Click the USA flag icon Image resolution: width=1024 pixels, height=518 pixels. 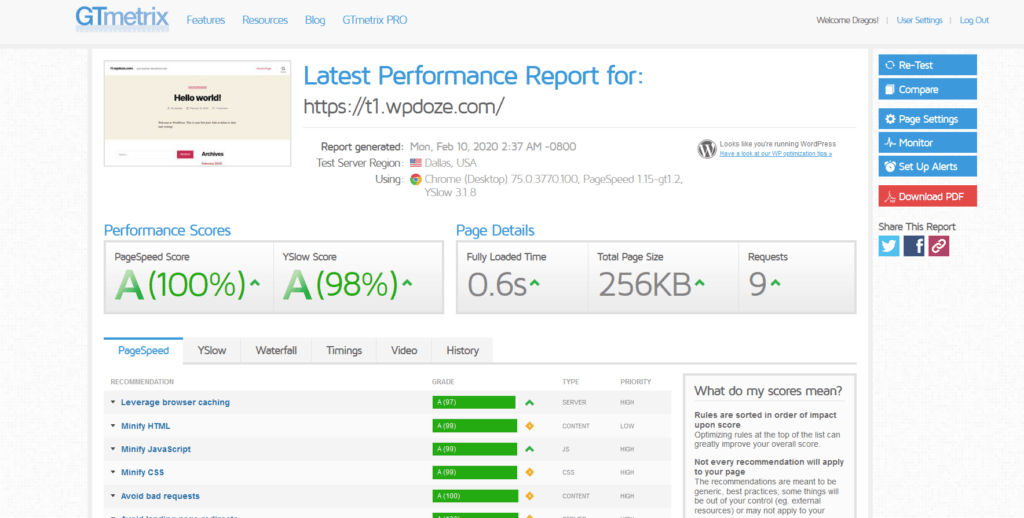point(415,163)
